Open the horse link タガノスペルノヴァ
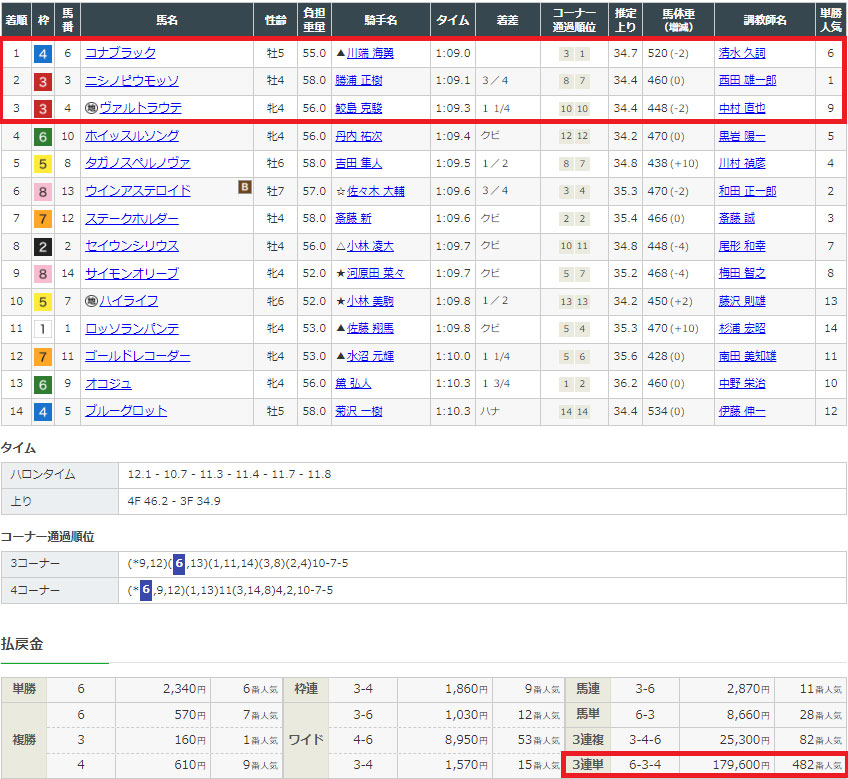Screen dimensions: 848x779 tap(138, 163)
